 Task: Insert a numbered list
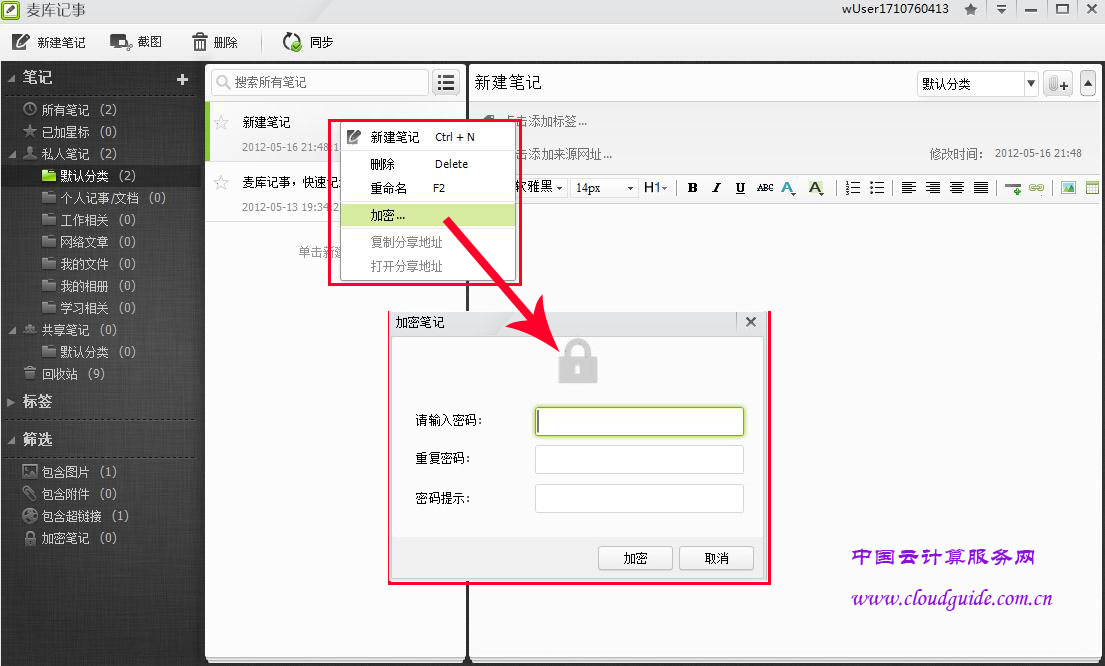point(853,187)
